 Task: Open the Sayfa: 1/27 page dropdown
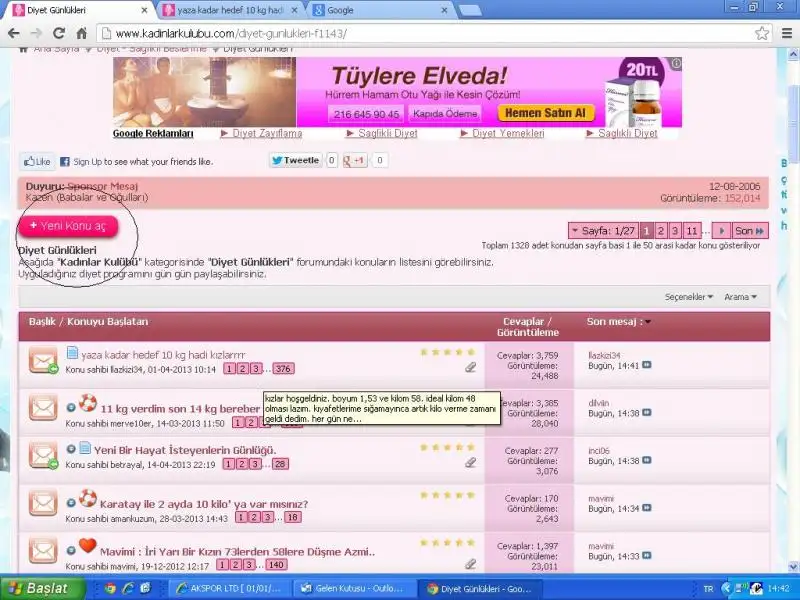pyautogui.click(x=603, y=231)
